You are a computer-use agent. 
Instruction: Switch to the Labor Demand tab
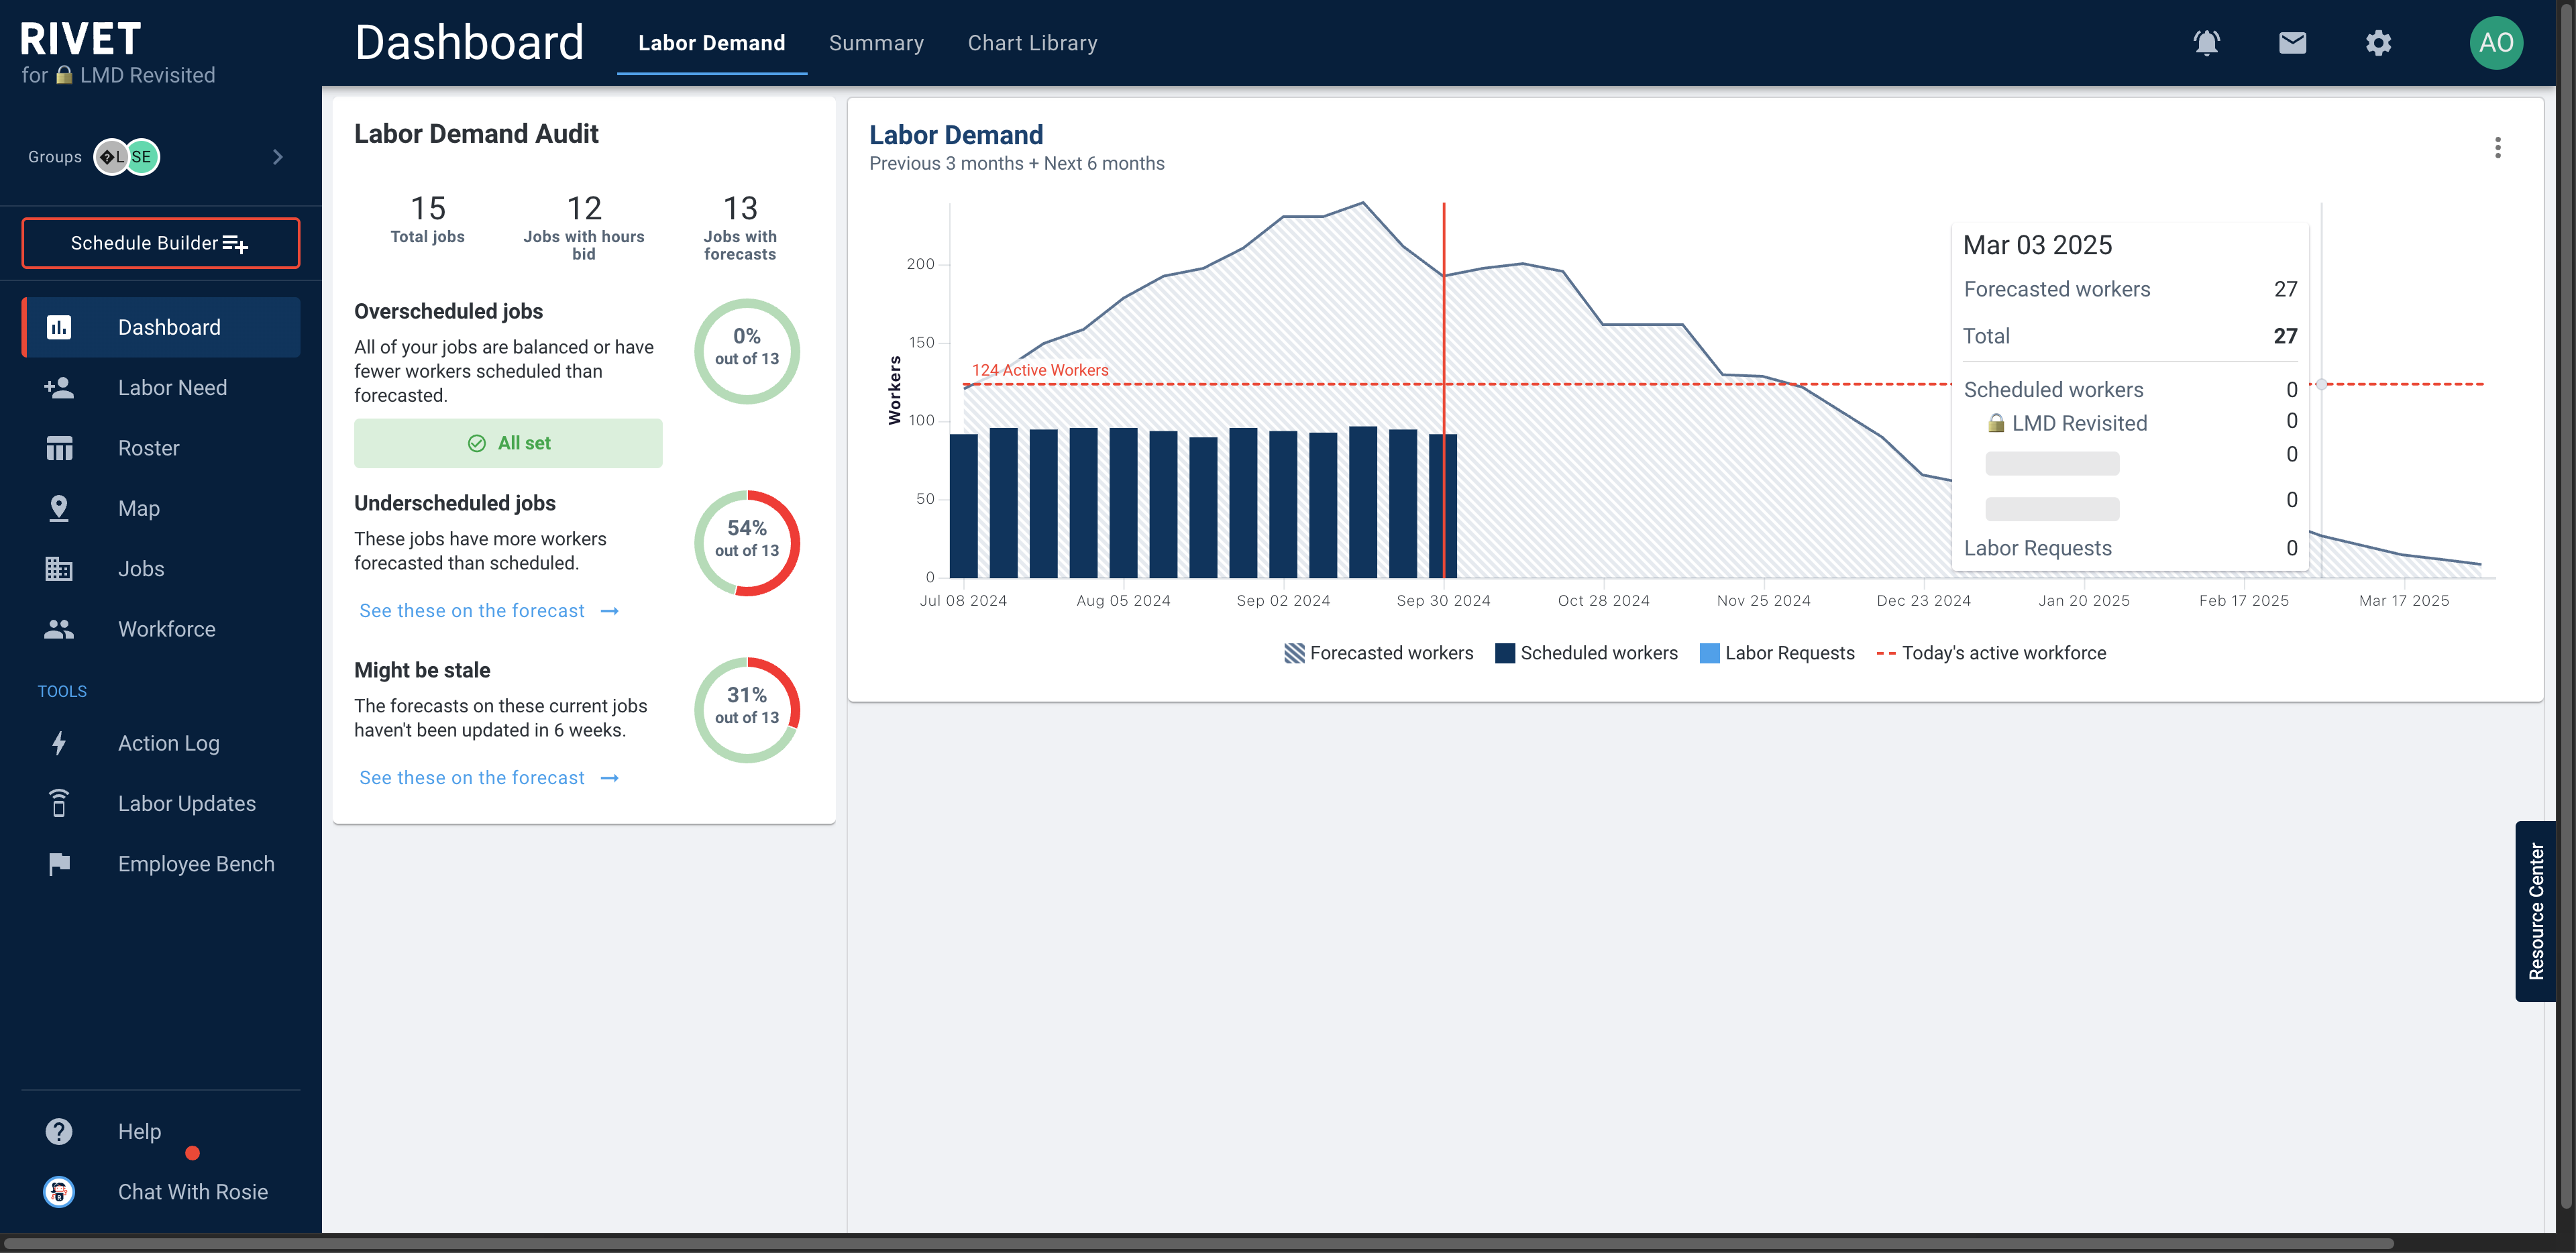click(711, 43)
